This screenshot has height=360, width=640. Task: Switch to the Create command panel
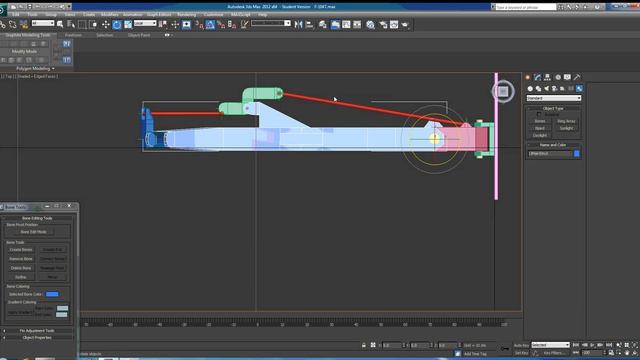pos(527,77)
